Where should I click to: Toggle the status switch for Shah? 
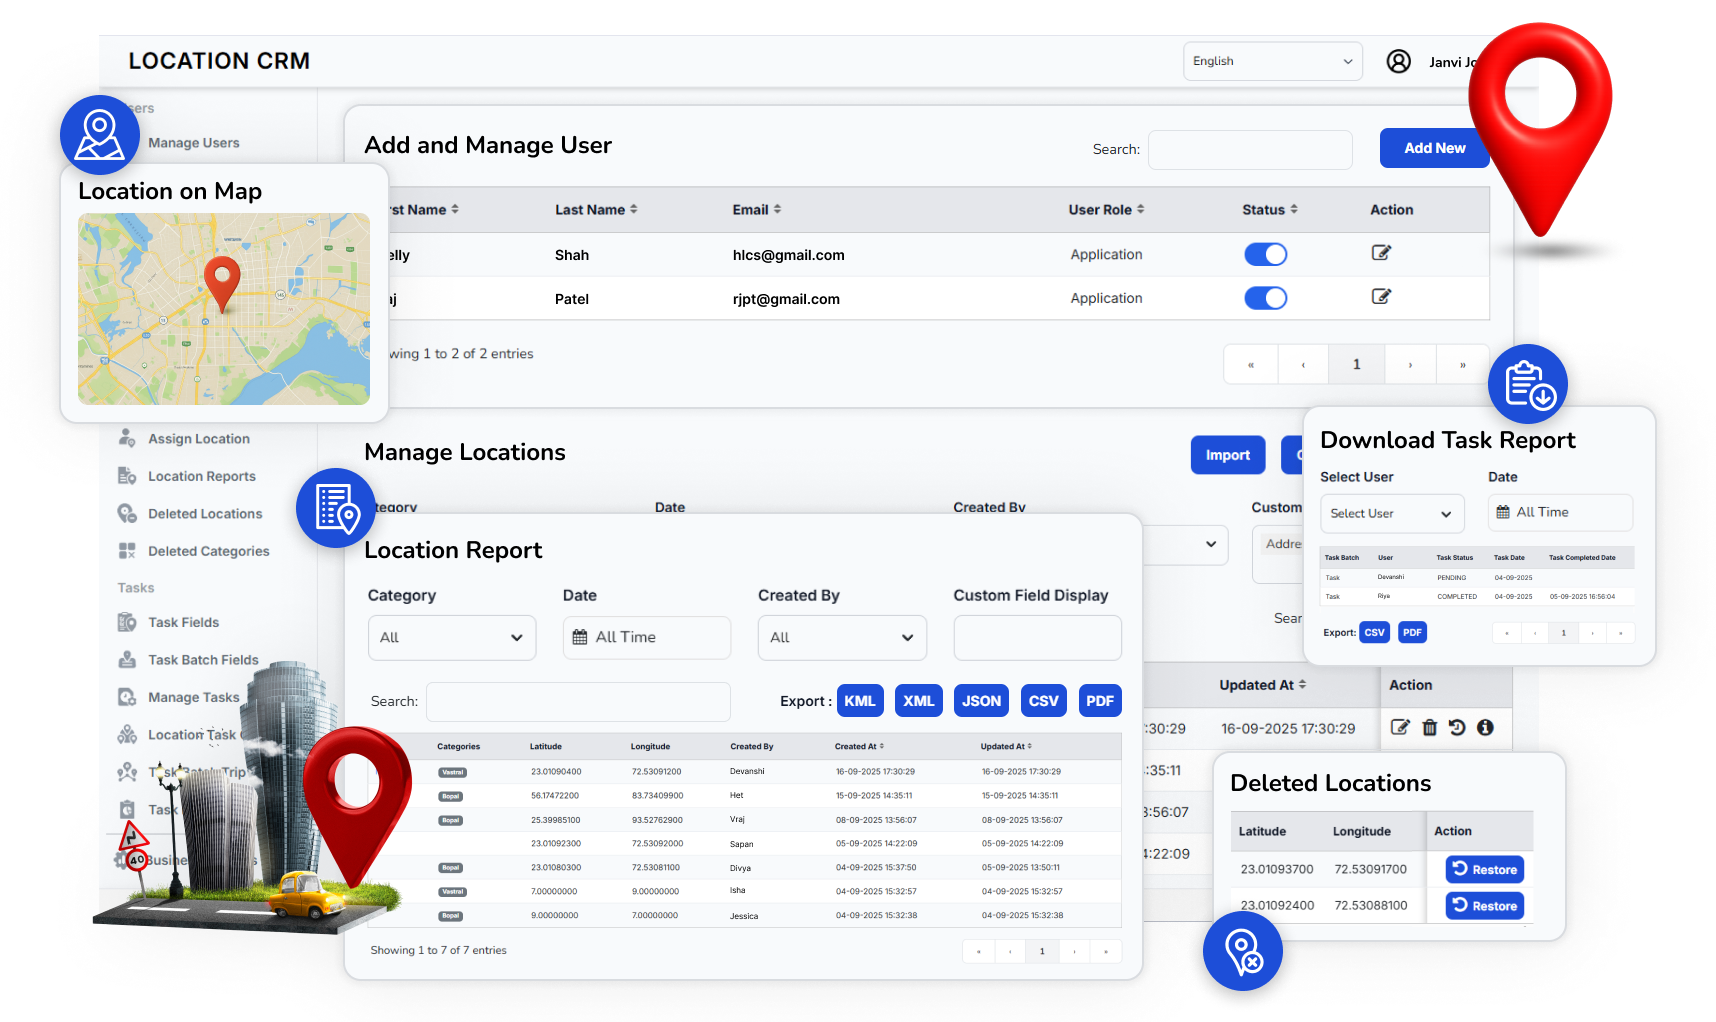click(x=1265, y=254)
